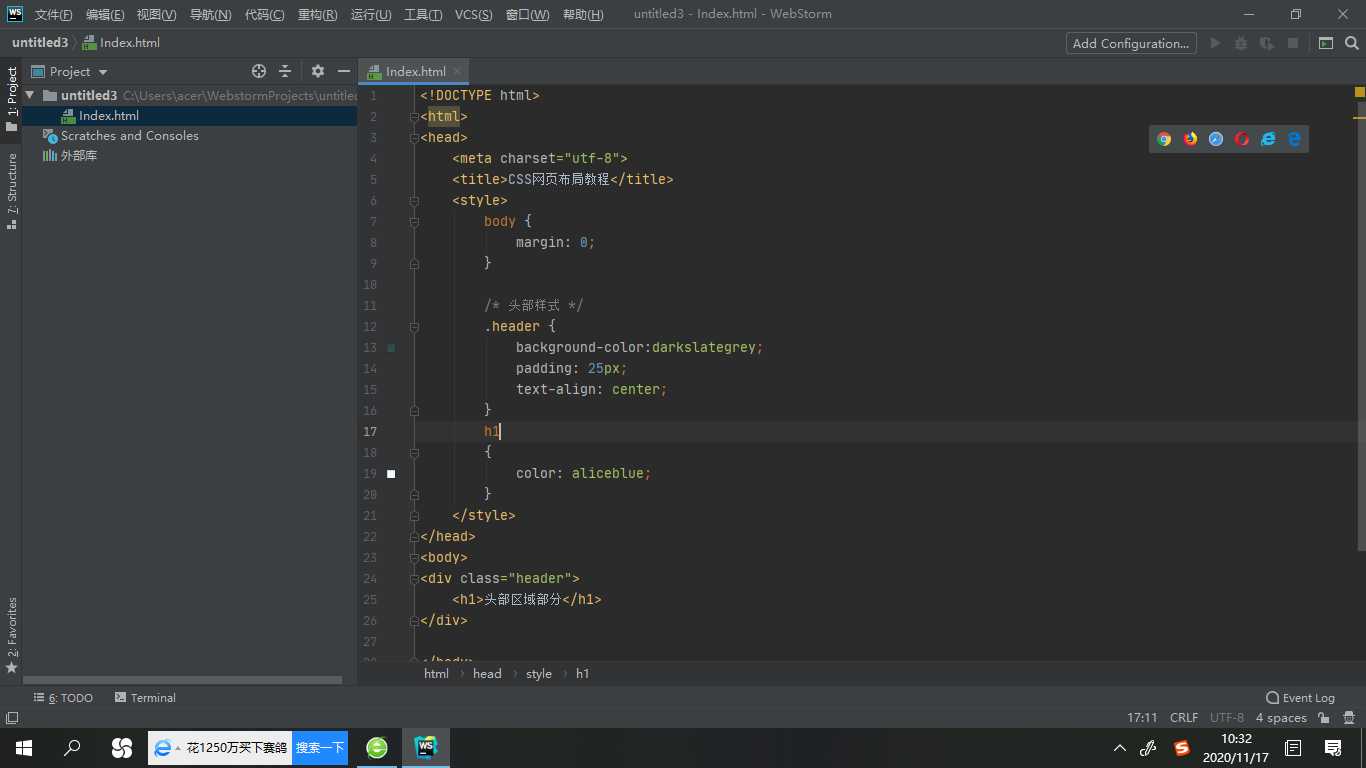The image size is (1366, 768).
Task: Toggle the 1: Project side tab
Action: pos(11,99)
